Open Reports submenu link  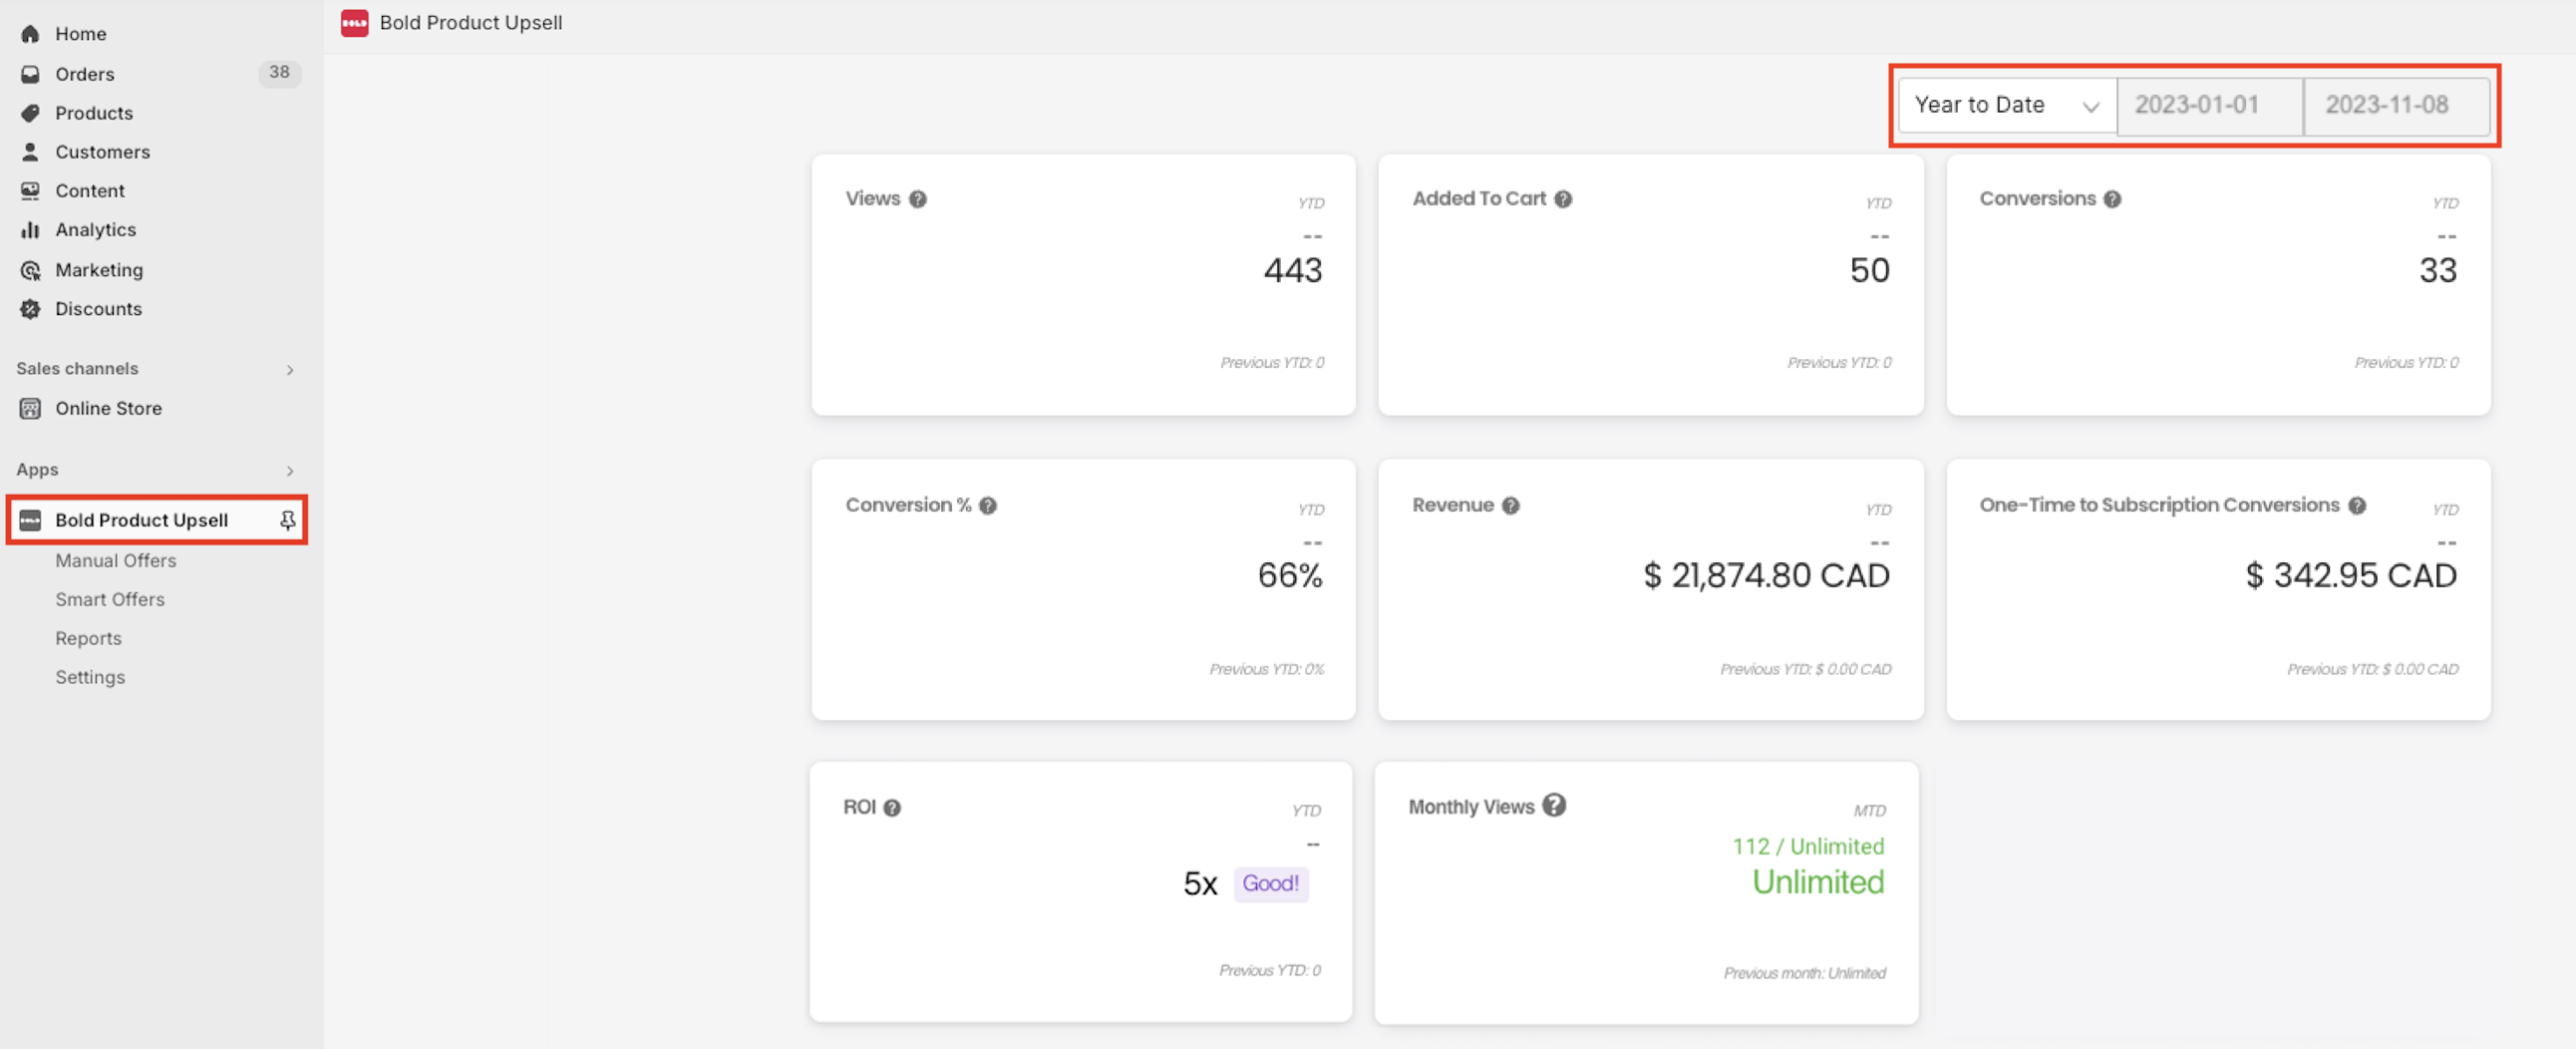tap(88, 639)
